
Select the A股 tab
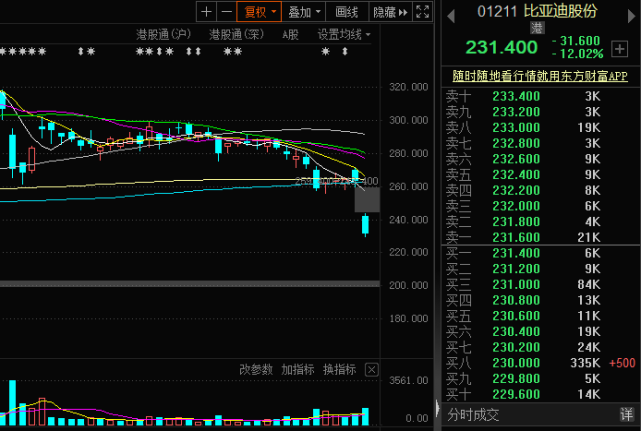[x=290, y=34]
